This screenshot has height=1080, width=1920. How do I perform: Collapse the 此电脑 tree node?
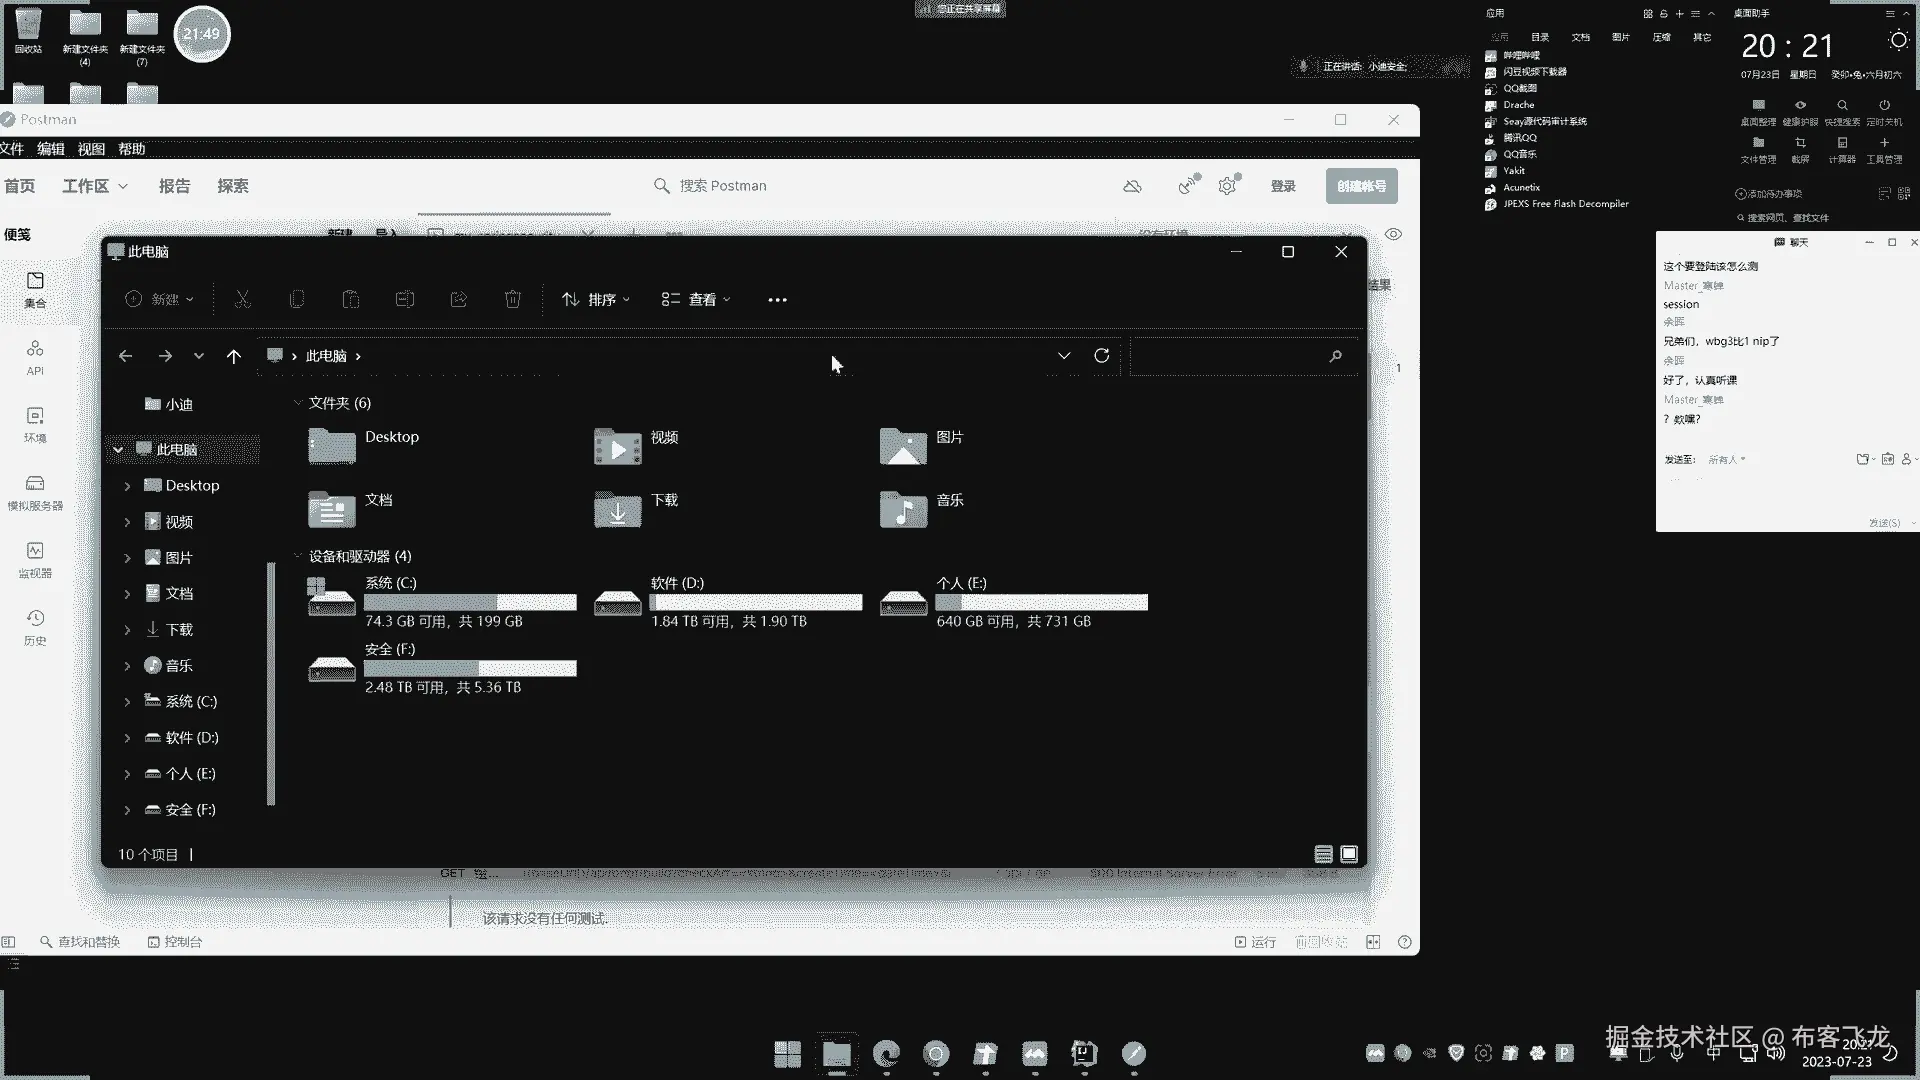click(118, 450)
